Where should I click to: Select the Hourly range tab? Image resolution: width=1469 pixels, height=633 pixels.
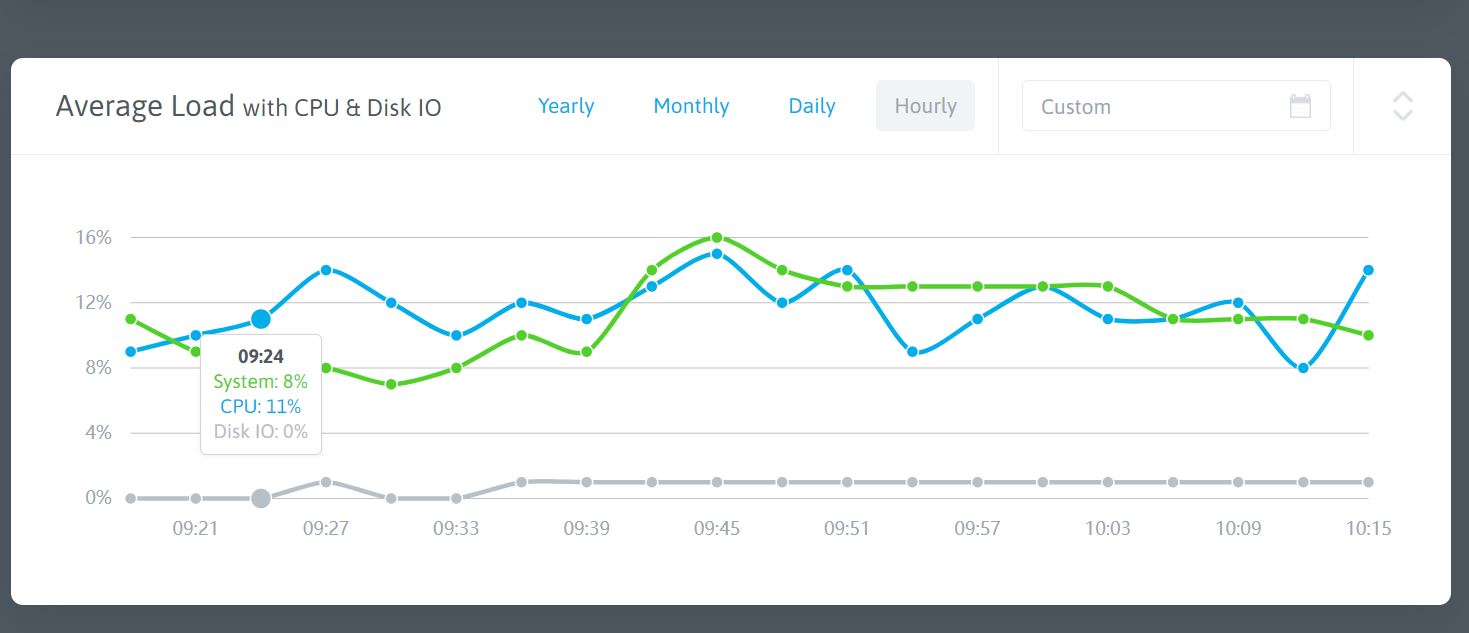[x=925, y=106]
